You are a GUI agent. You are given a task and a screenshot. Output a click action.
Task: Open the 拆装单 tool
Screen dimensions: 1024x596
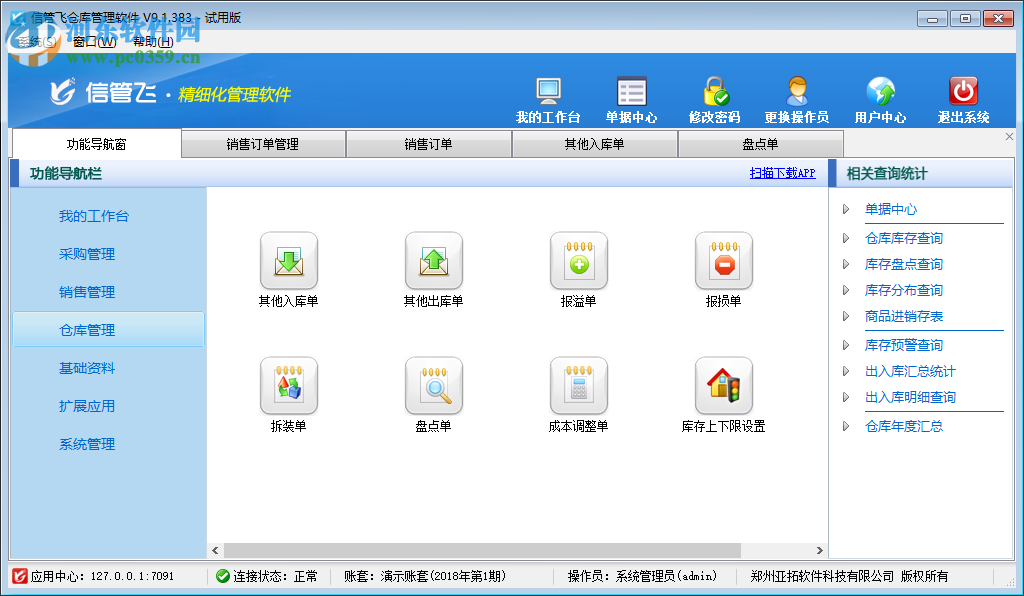288,385
